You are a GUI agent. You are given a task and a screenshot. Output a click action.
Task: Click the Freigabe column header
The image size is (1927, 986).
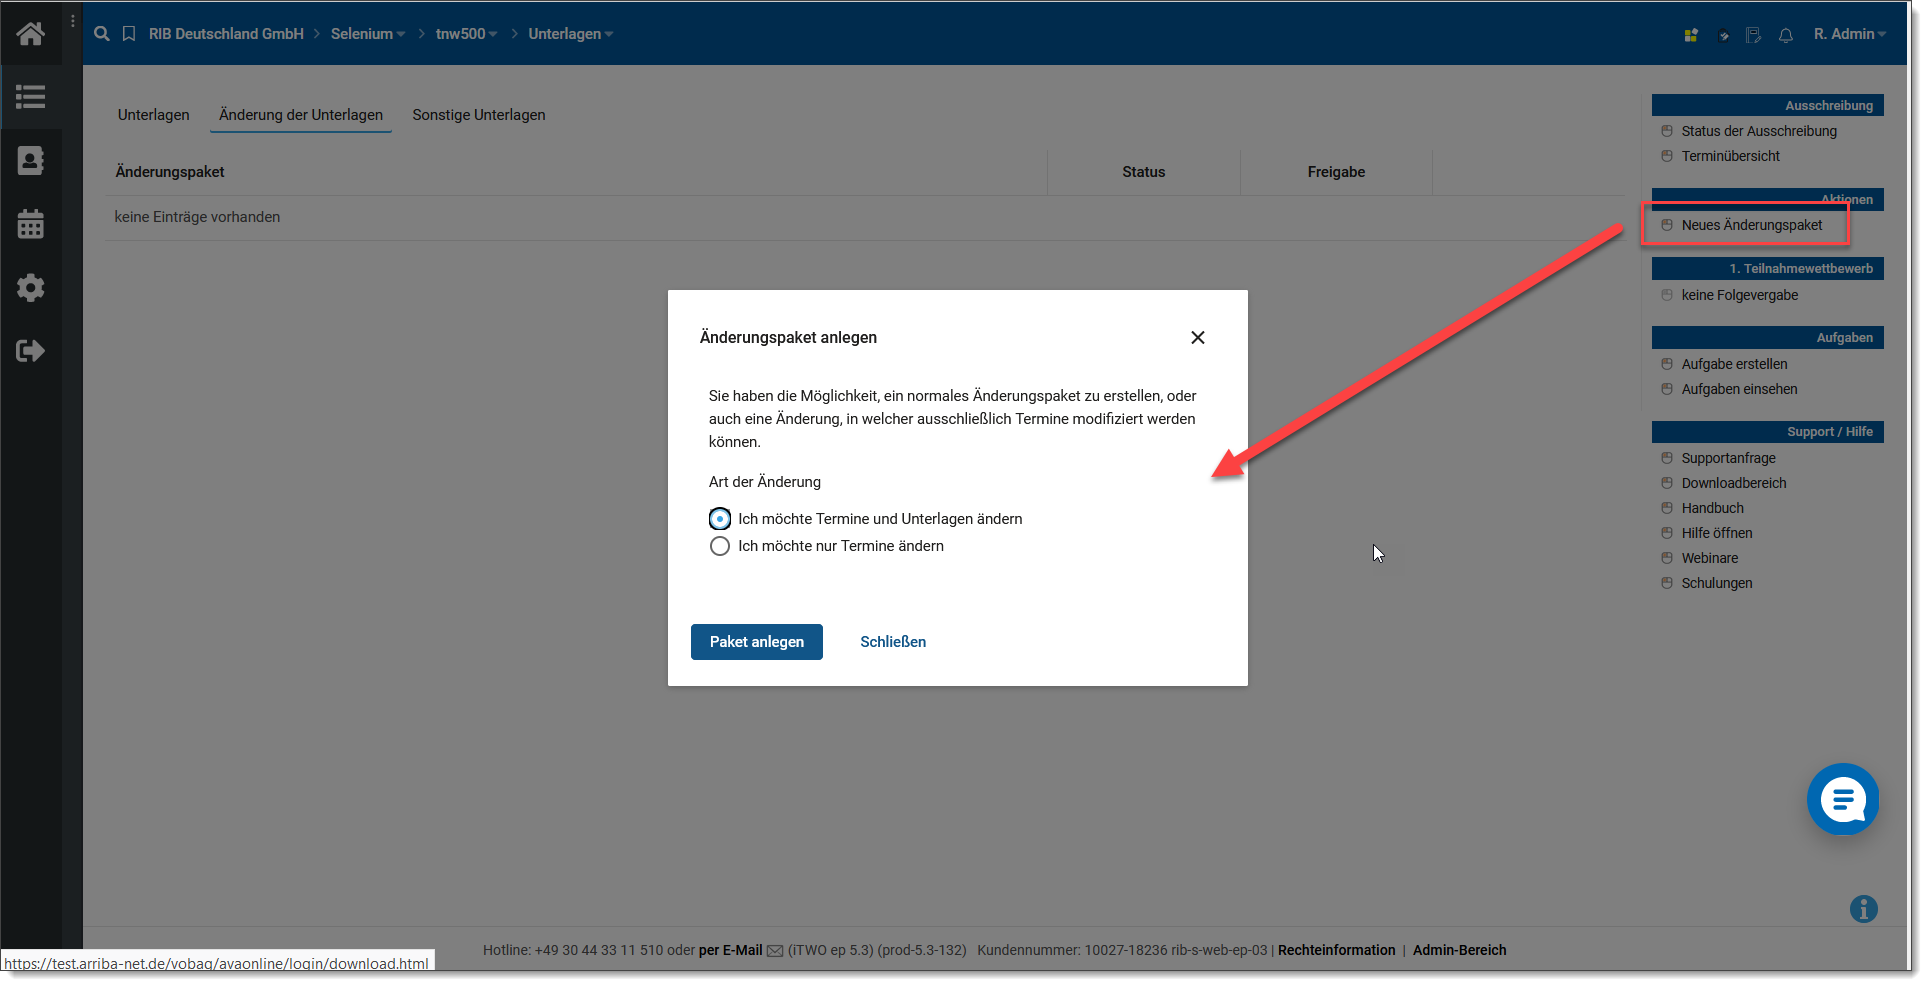pos(1336,172)
